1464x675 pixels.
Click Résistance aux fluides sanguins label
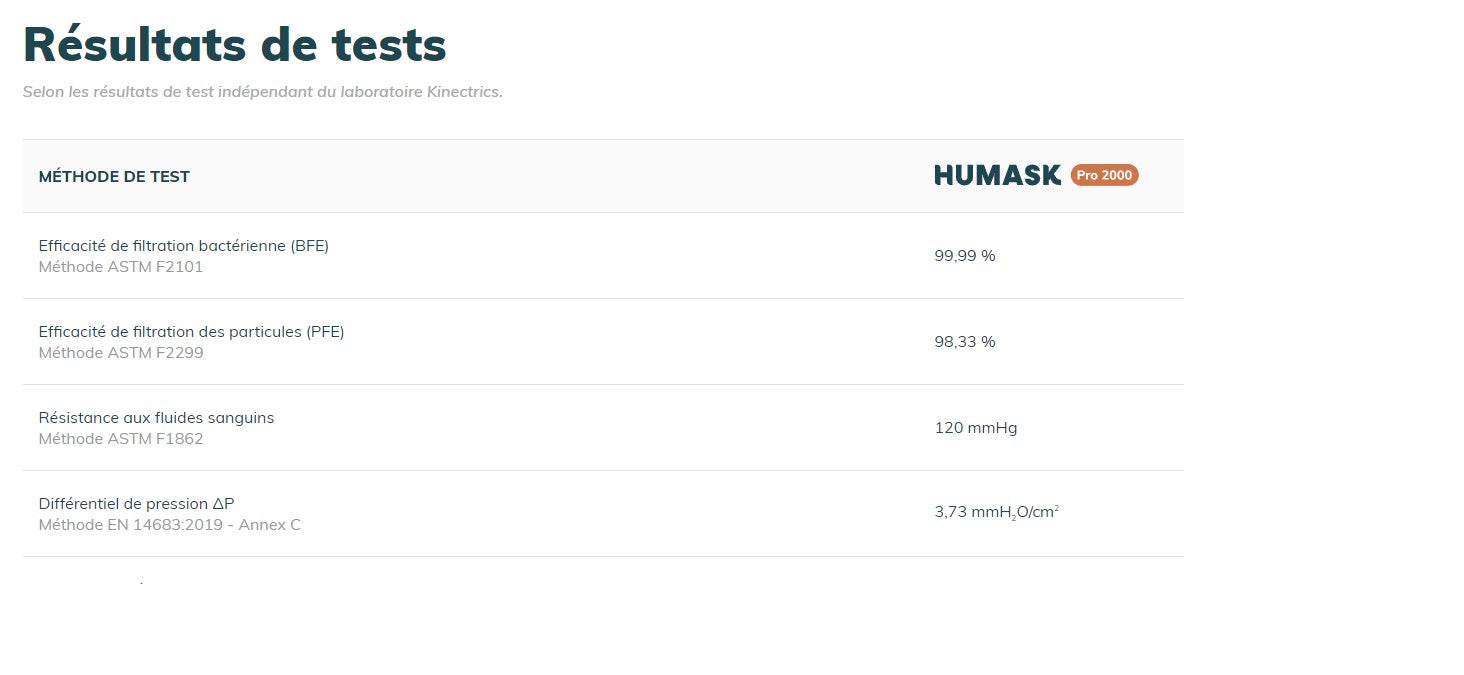pyautogui.click(x=156, y=418)
